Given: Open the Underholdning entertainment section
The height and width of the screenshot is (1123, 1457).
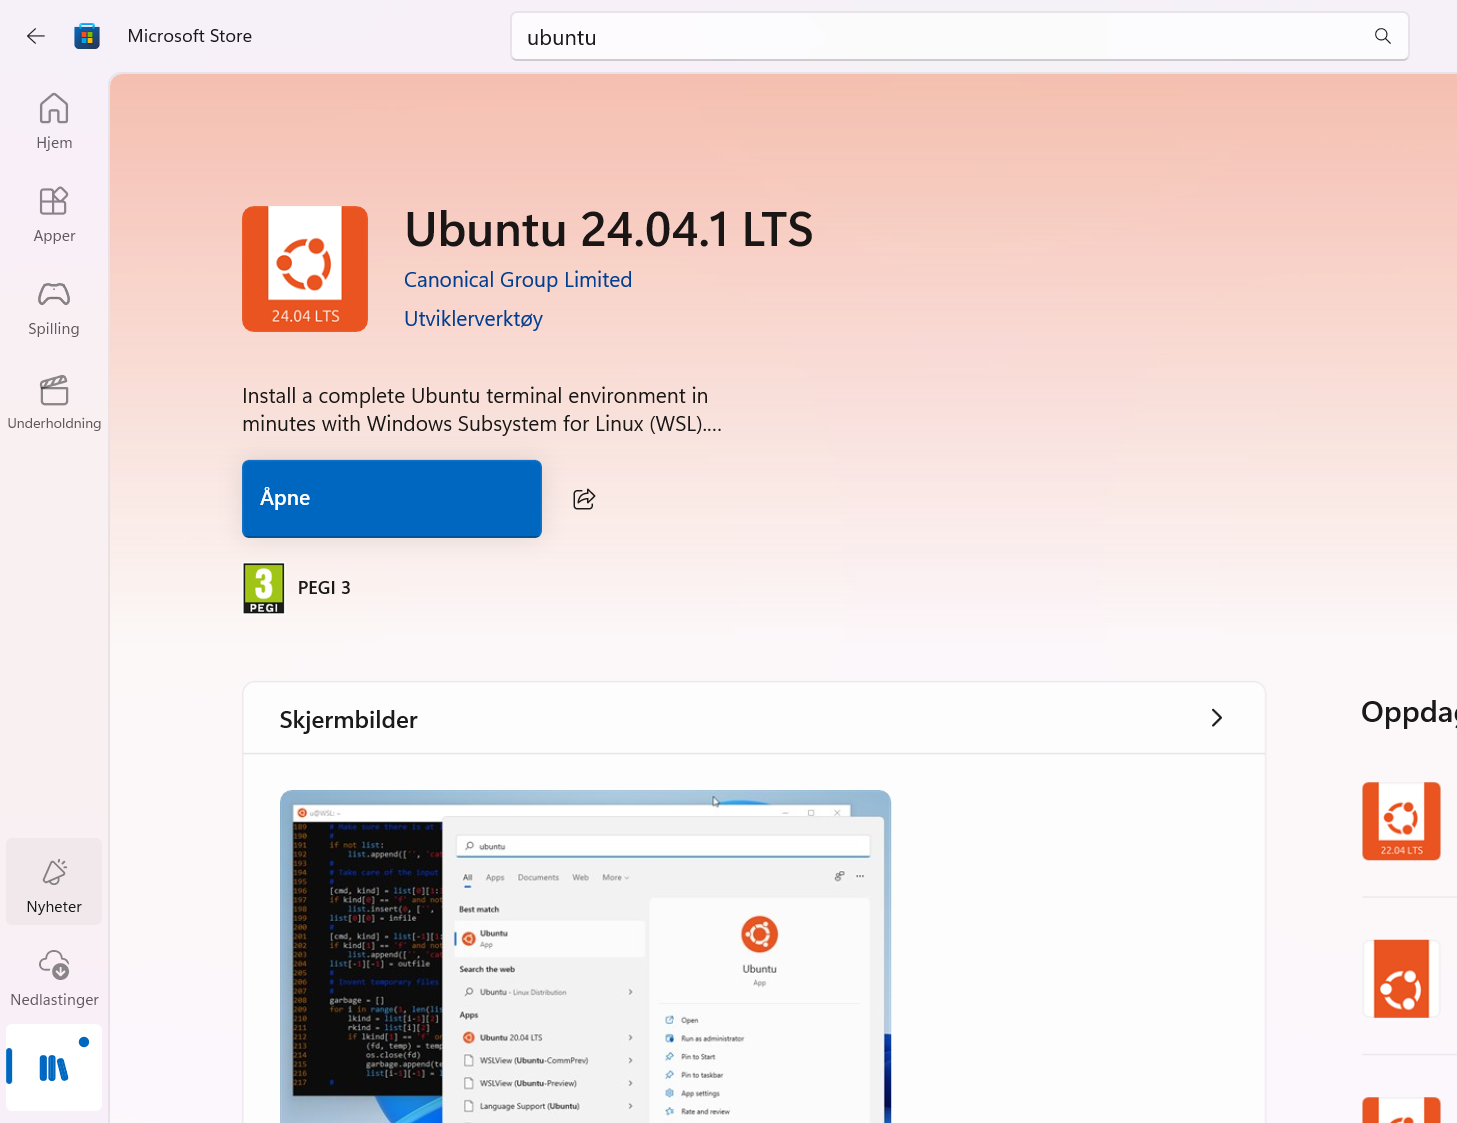Looking at the screenshot, I should point(54,402).
